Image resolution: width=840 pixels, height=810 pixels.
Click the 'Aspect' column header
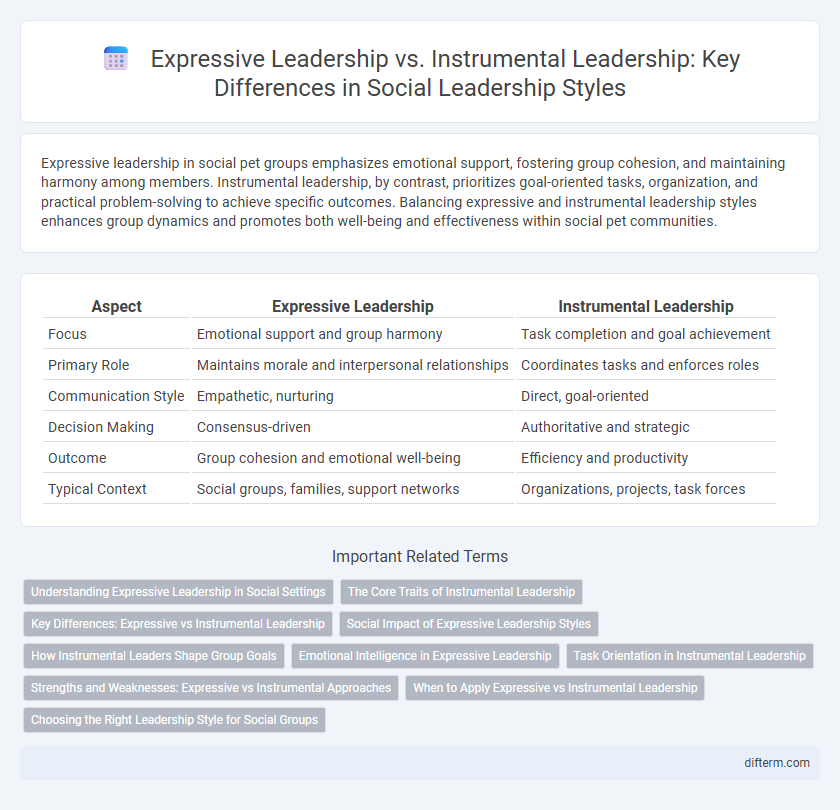click(116, 306)
